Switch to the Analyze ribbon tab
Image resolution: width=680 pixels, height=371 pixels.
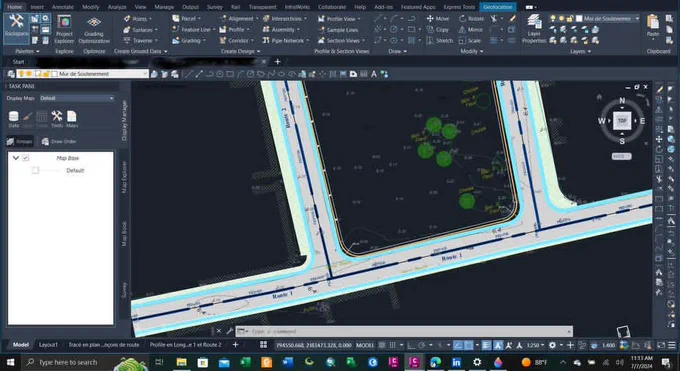(117, 7)
